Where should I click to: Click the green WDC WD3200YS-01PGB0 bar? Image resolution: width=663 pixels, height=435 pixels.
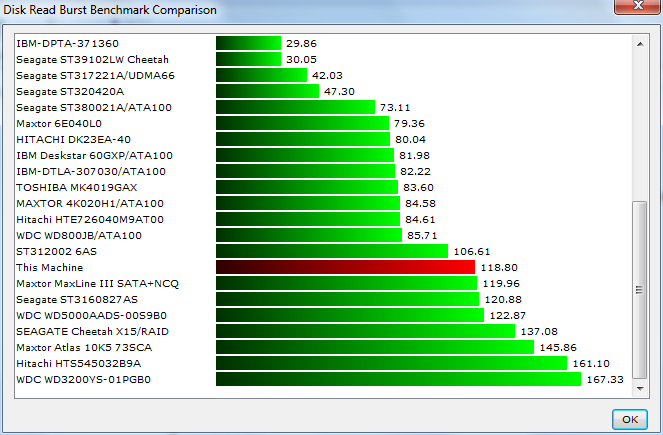[x=398, y=379]
